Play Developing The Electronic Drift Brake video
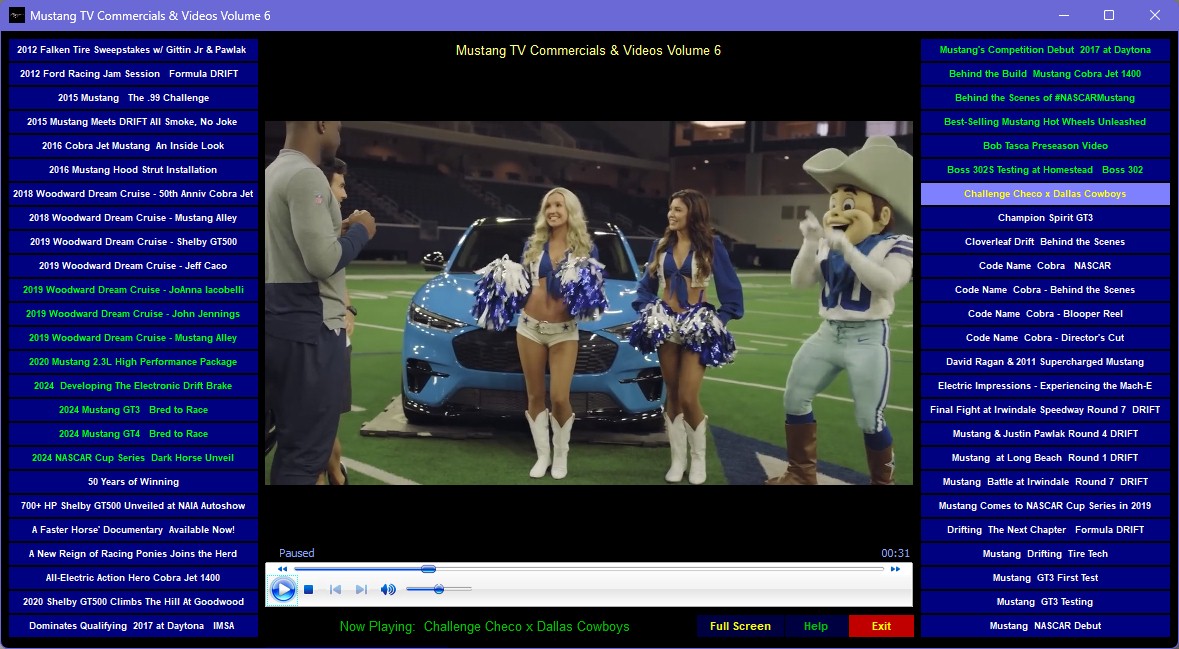1179x649 pixels. tap(133, 386)
